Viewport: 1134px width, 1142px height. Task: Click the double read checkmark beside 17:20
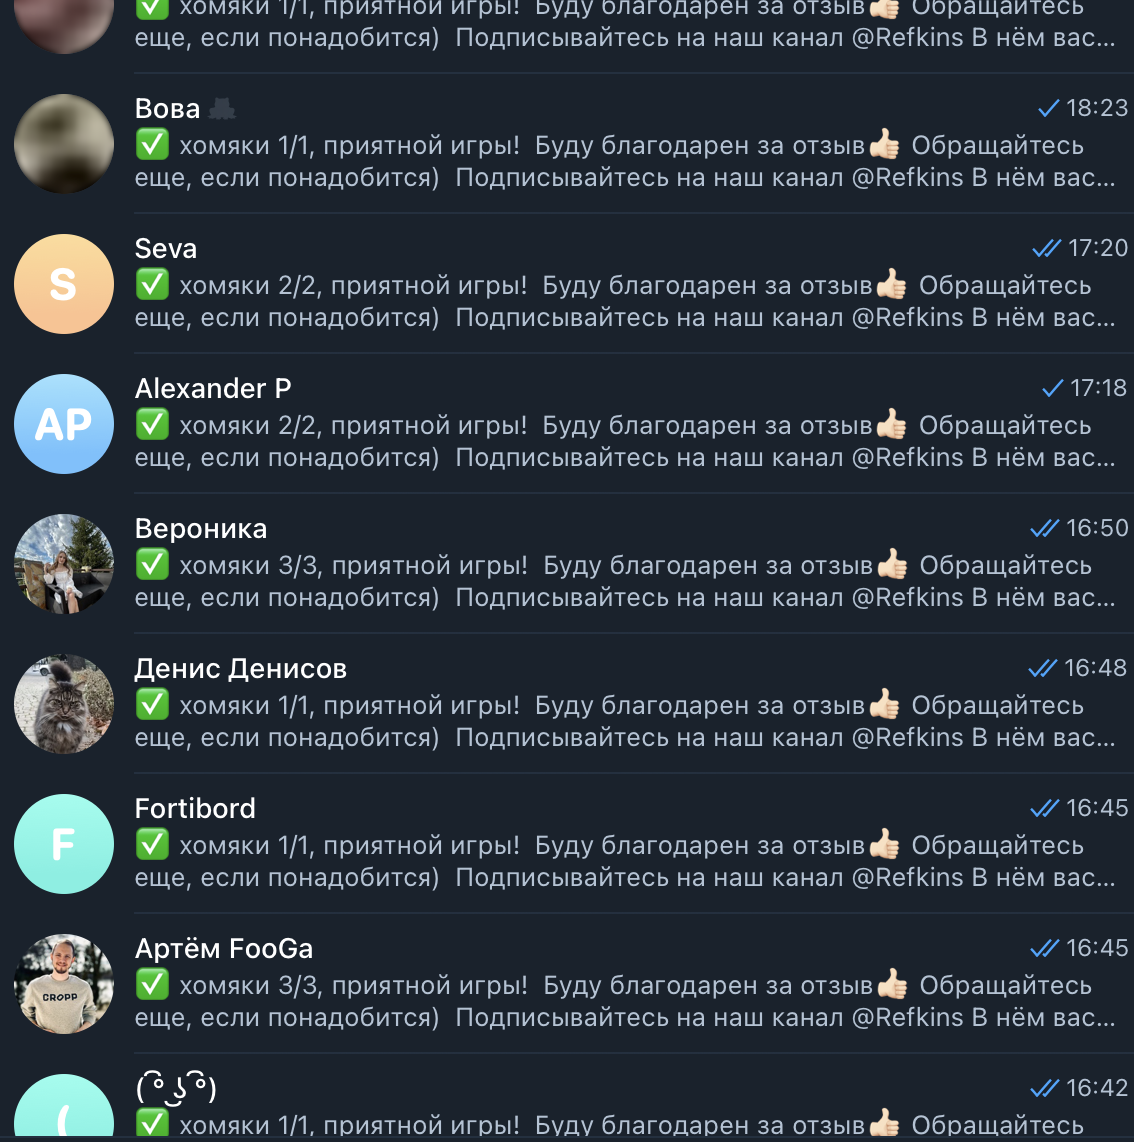point(1047,248)
